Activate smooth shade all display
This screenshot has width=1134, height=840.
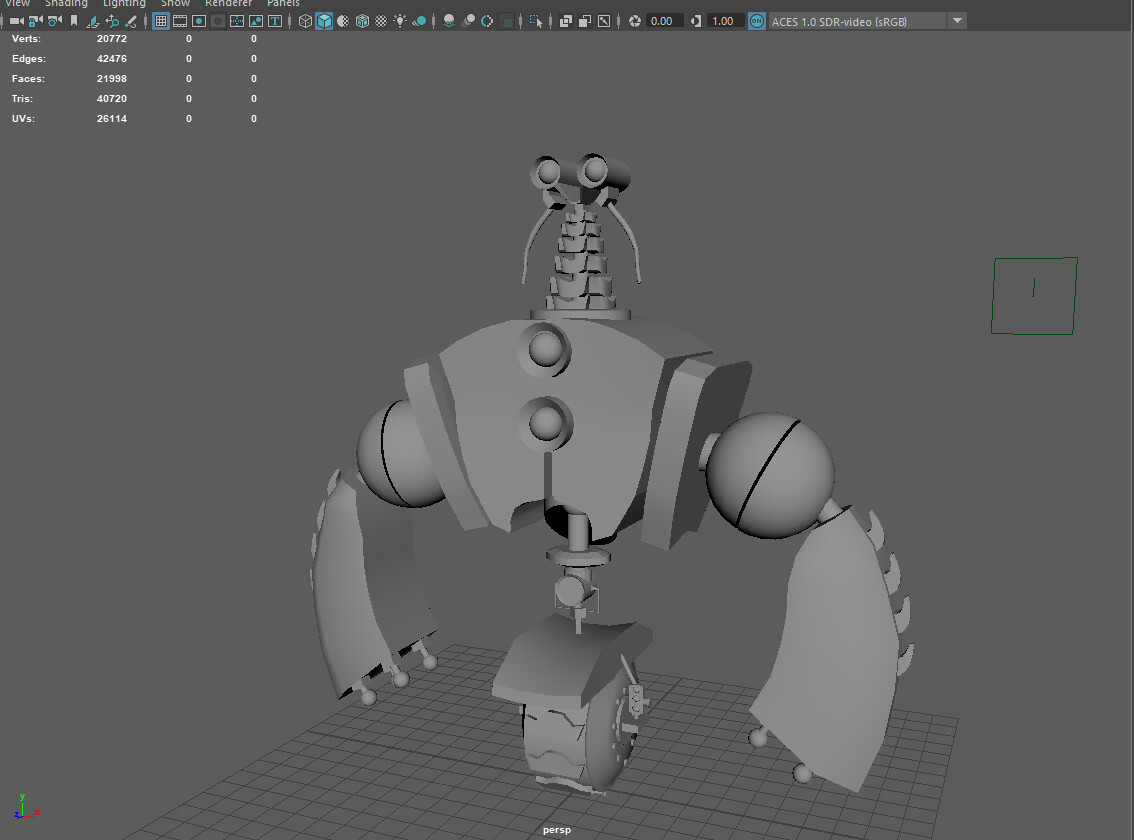point(324,20)
